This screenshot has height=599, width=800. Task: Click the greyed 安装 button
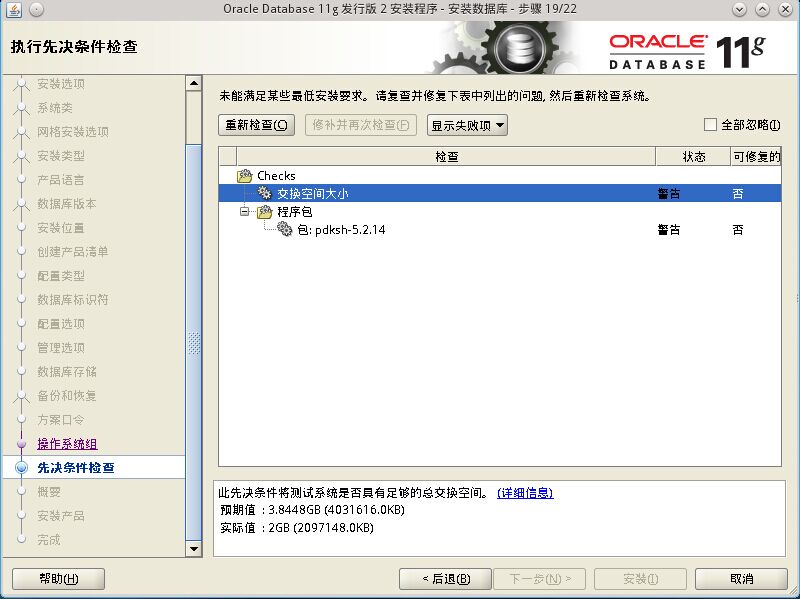pos(640,579)
